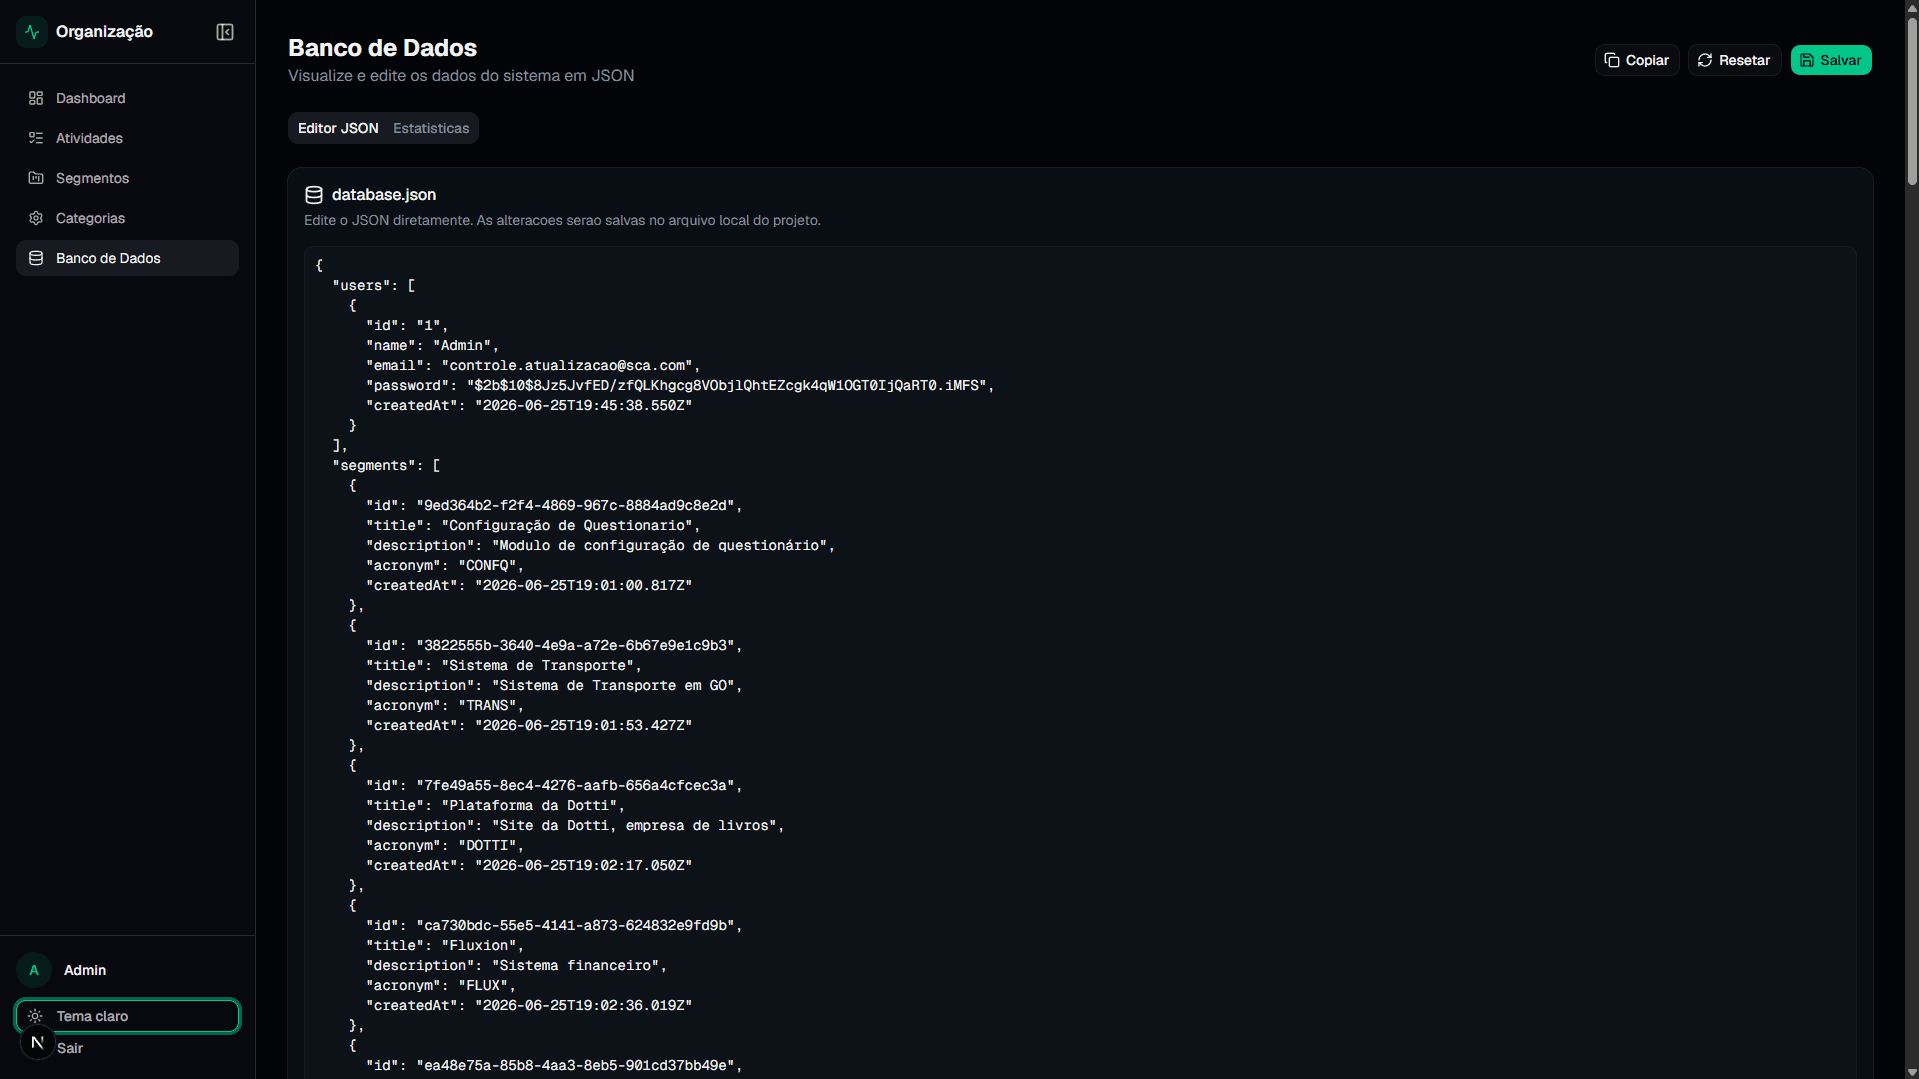This screenshot has width=1919, height=1079.
Task: Toggle Tema claro light theme
Action: coord(127,1016)
